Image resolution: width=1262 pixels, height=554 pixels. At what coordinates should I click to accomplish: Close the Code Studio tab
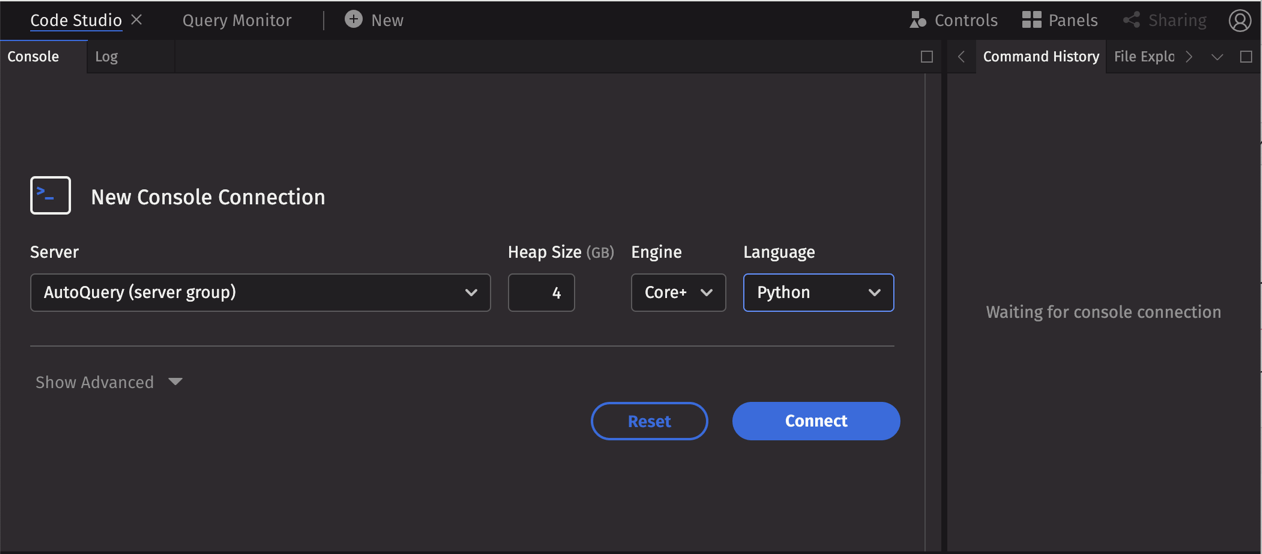pyautogui.click(x=137, y=20)
